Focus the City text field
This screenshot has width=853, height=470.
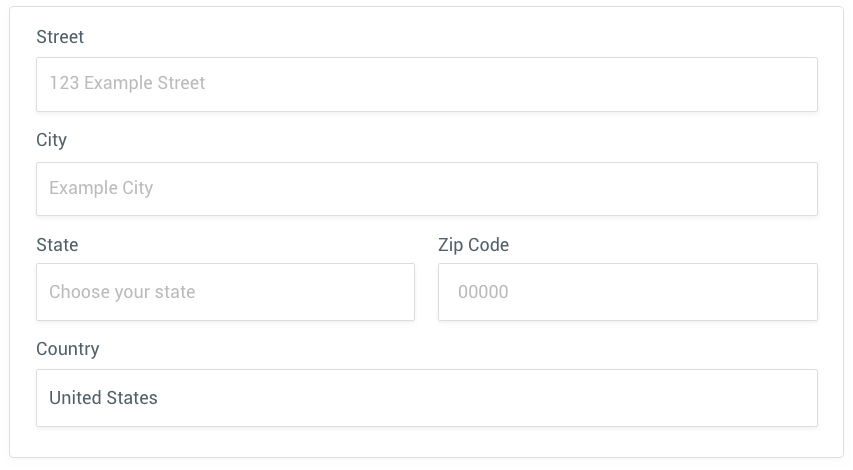click(426, 189)
